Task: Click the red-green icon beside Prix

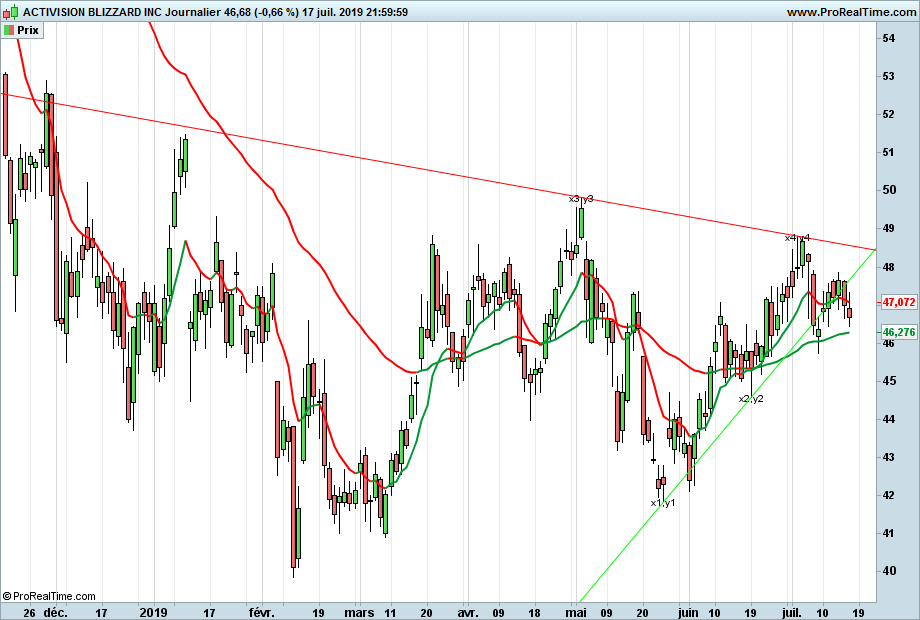Action: 9,31
